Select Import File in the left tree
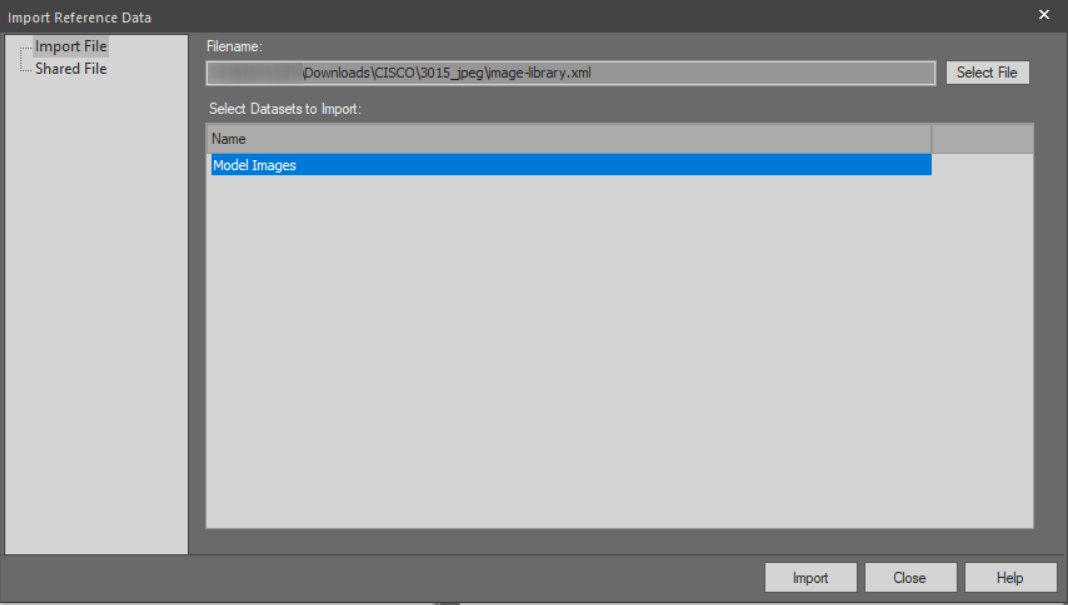Image resolution: width=1068 pixels, height=605 pixels. pos(70,46)
